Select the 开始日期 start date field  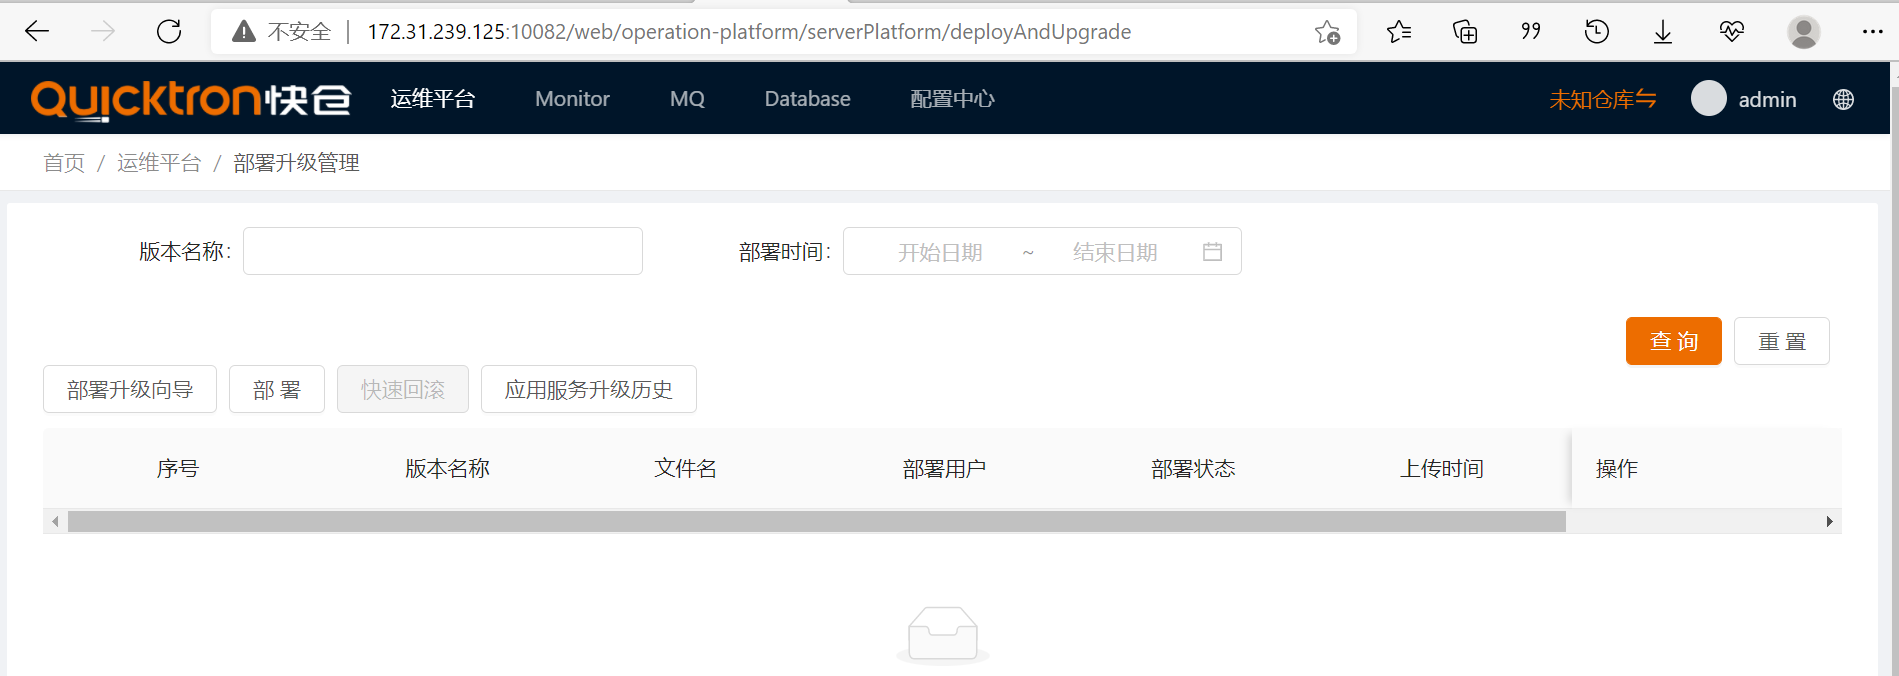click(940, 252)
